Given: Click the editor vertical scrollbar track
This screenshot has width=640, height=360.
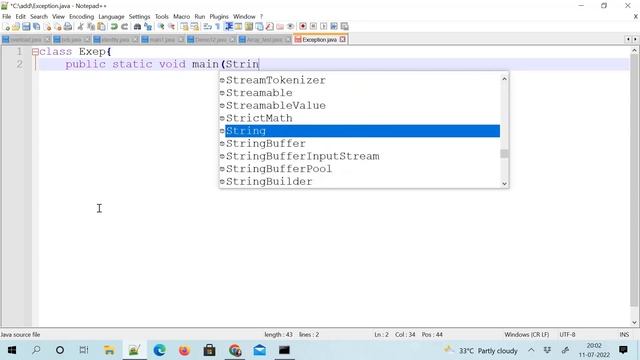Looking at the screenshot, I should point(634,186).
